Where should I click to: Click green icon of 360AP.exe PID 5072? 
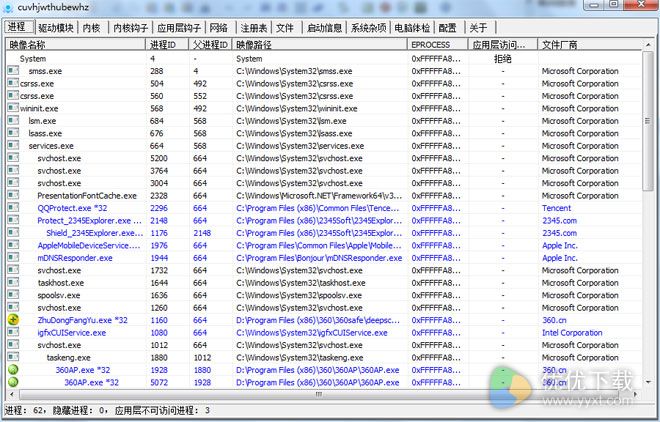point(13,382)
